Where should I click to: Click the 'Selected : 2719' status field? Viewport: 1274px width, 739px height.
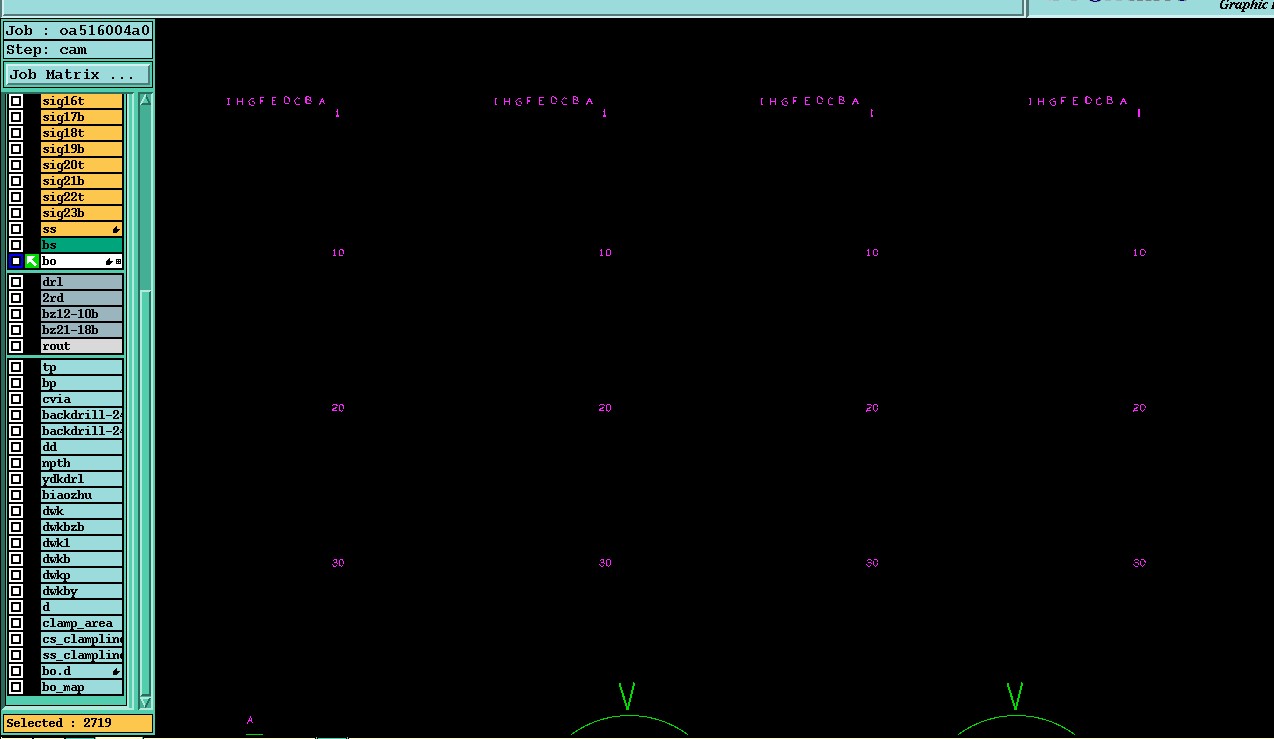pyautogui.click(x=78, y=723)
